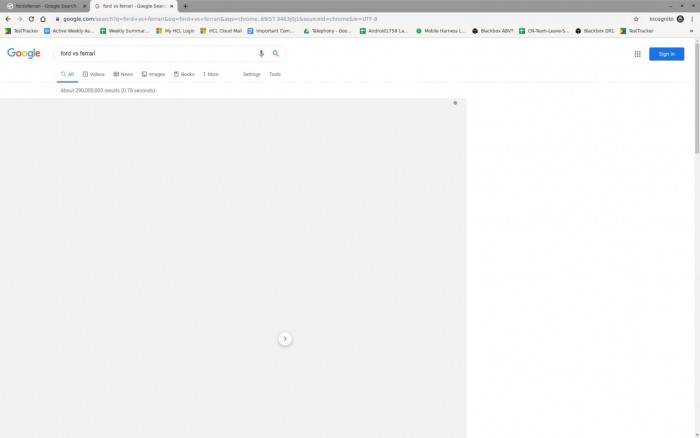The width and height of the screenshot is (700, 438).
Task: Minimize the Chrome window
Action: pos(671,6)
